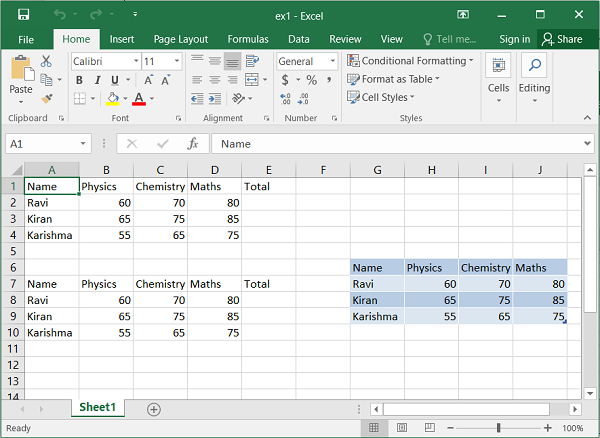Click the zoom slider in status bar

[x=498, y=428]
